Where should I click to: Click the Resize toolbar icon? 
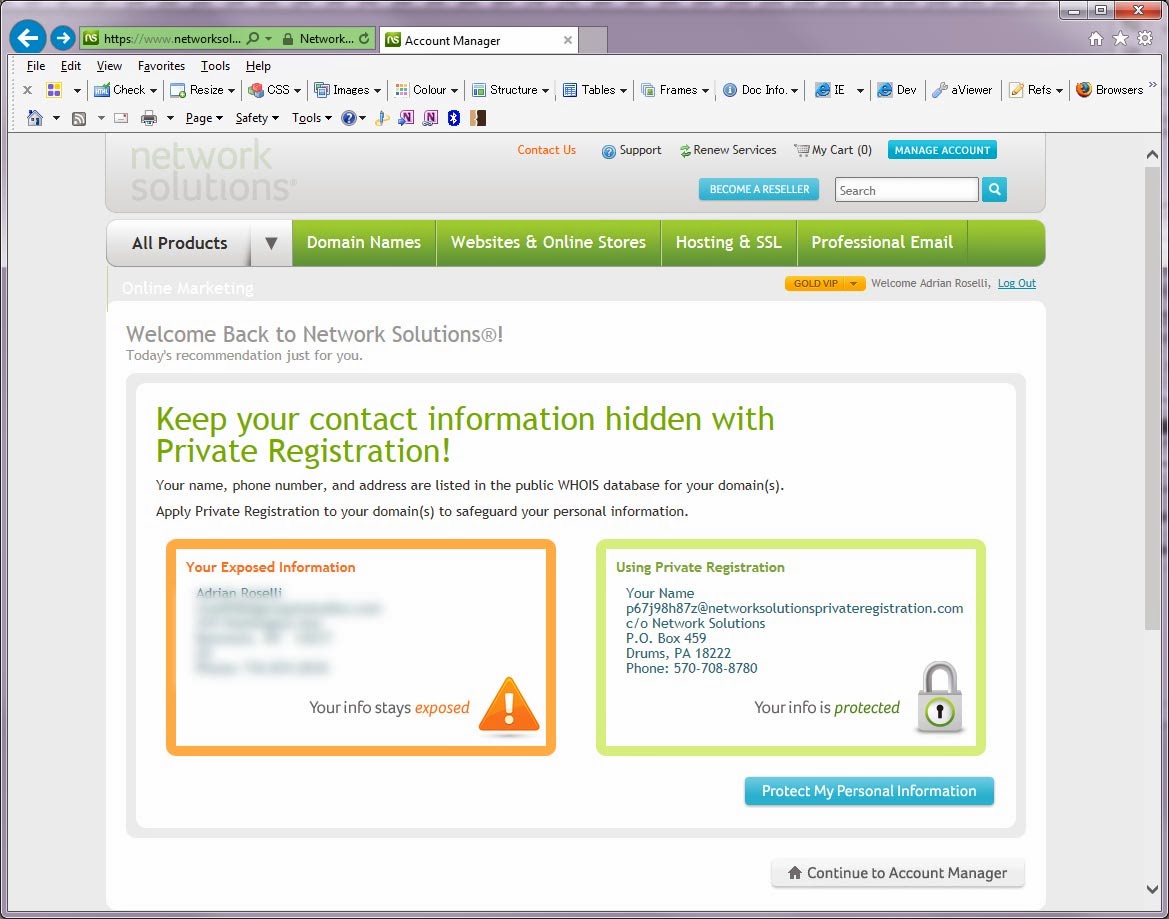coord(178,90)
